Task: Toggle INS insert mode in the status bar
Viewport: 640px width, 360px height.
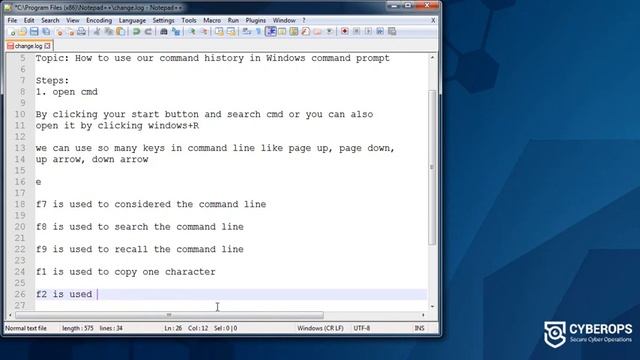Action: click(419, 328)
